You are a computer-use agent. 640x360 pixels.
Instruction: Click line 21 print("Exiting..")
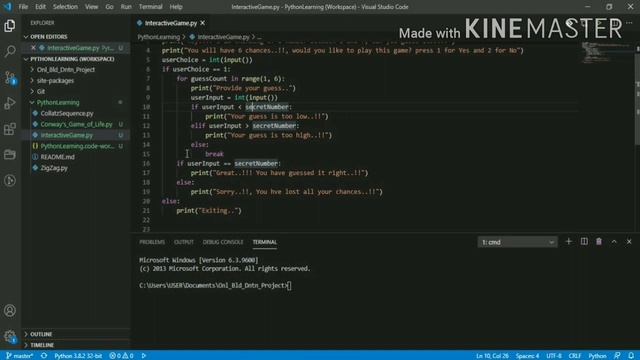209,211
